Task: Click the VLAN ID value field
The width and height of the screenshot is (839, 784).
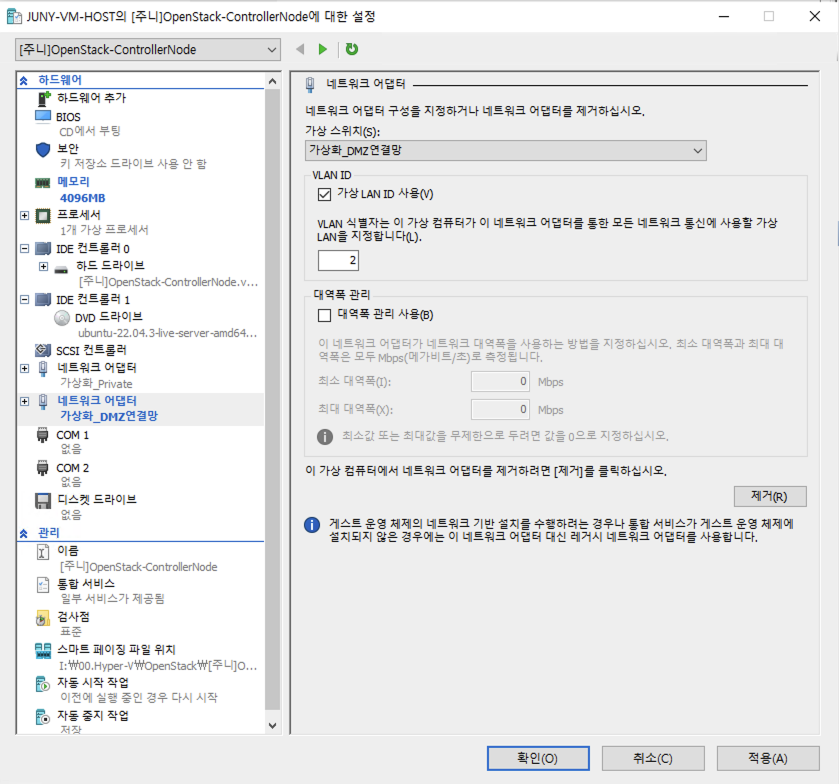Action: pos(338,261)
